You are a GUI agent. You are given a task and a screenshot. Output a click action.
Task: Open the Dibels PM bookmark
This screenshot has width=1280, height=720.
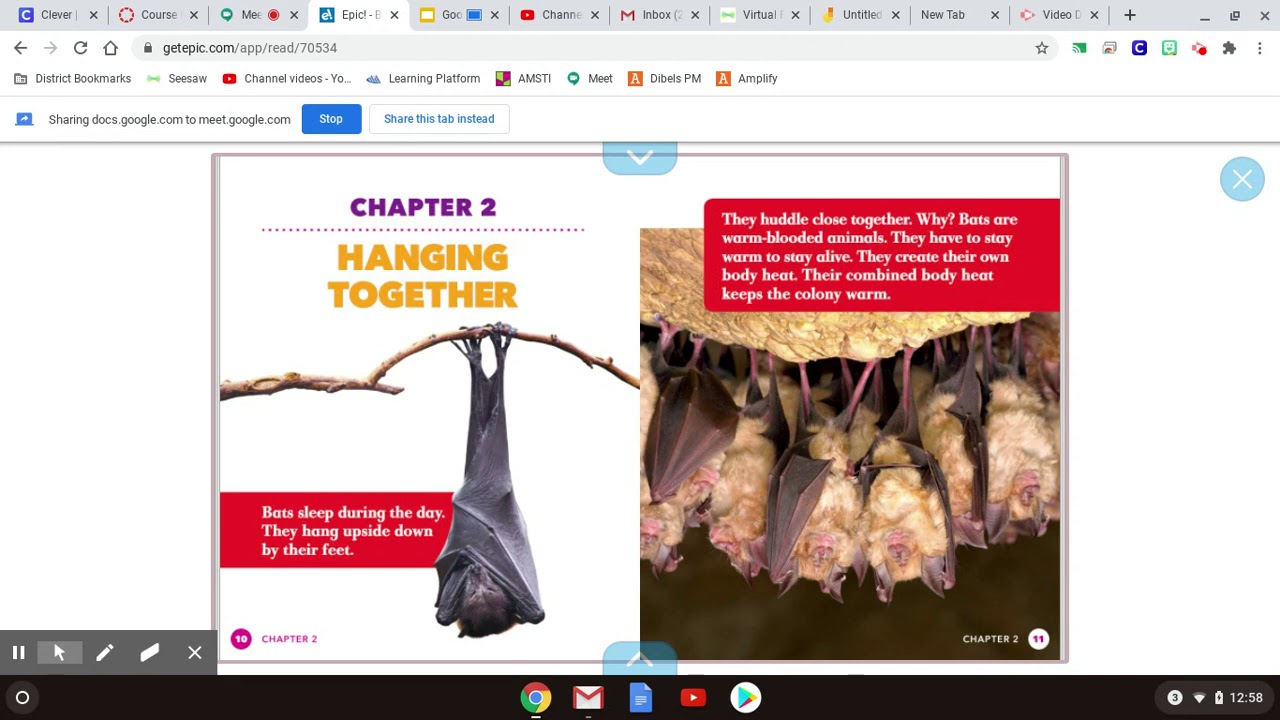coord(664,79)
